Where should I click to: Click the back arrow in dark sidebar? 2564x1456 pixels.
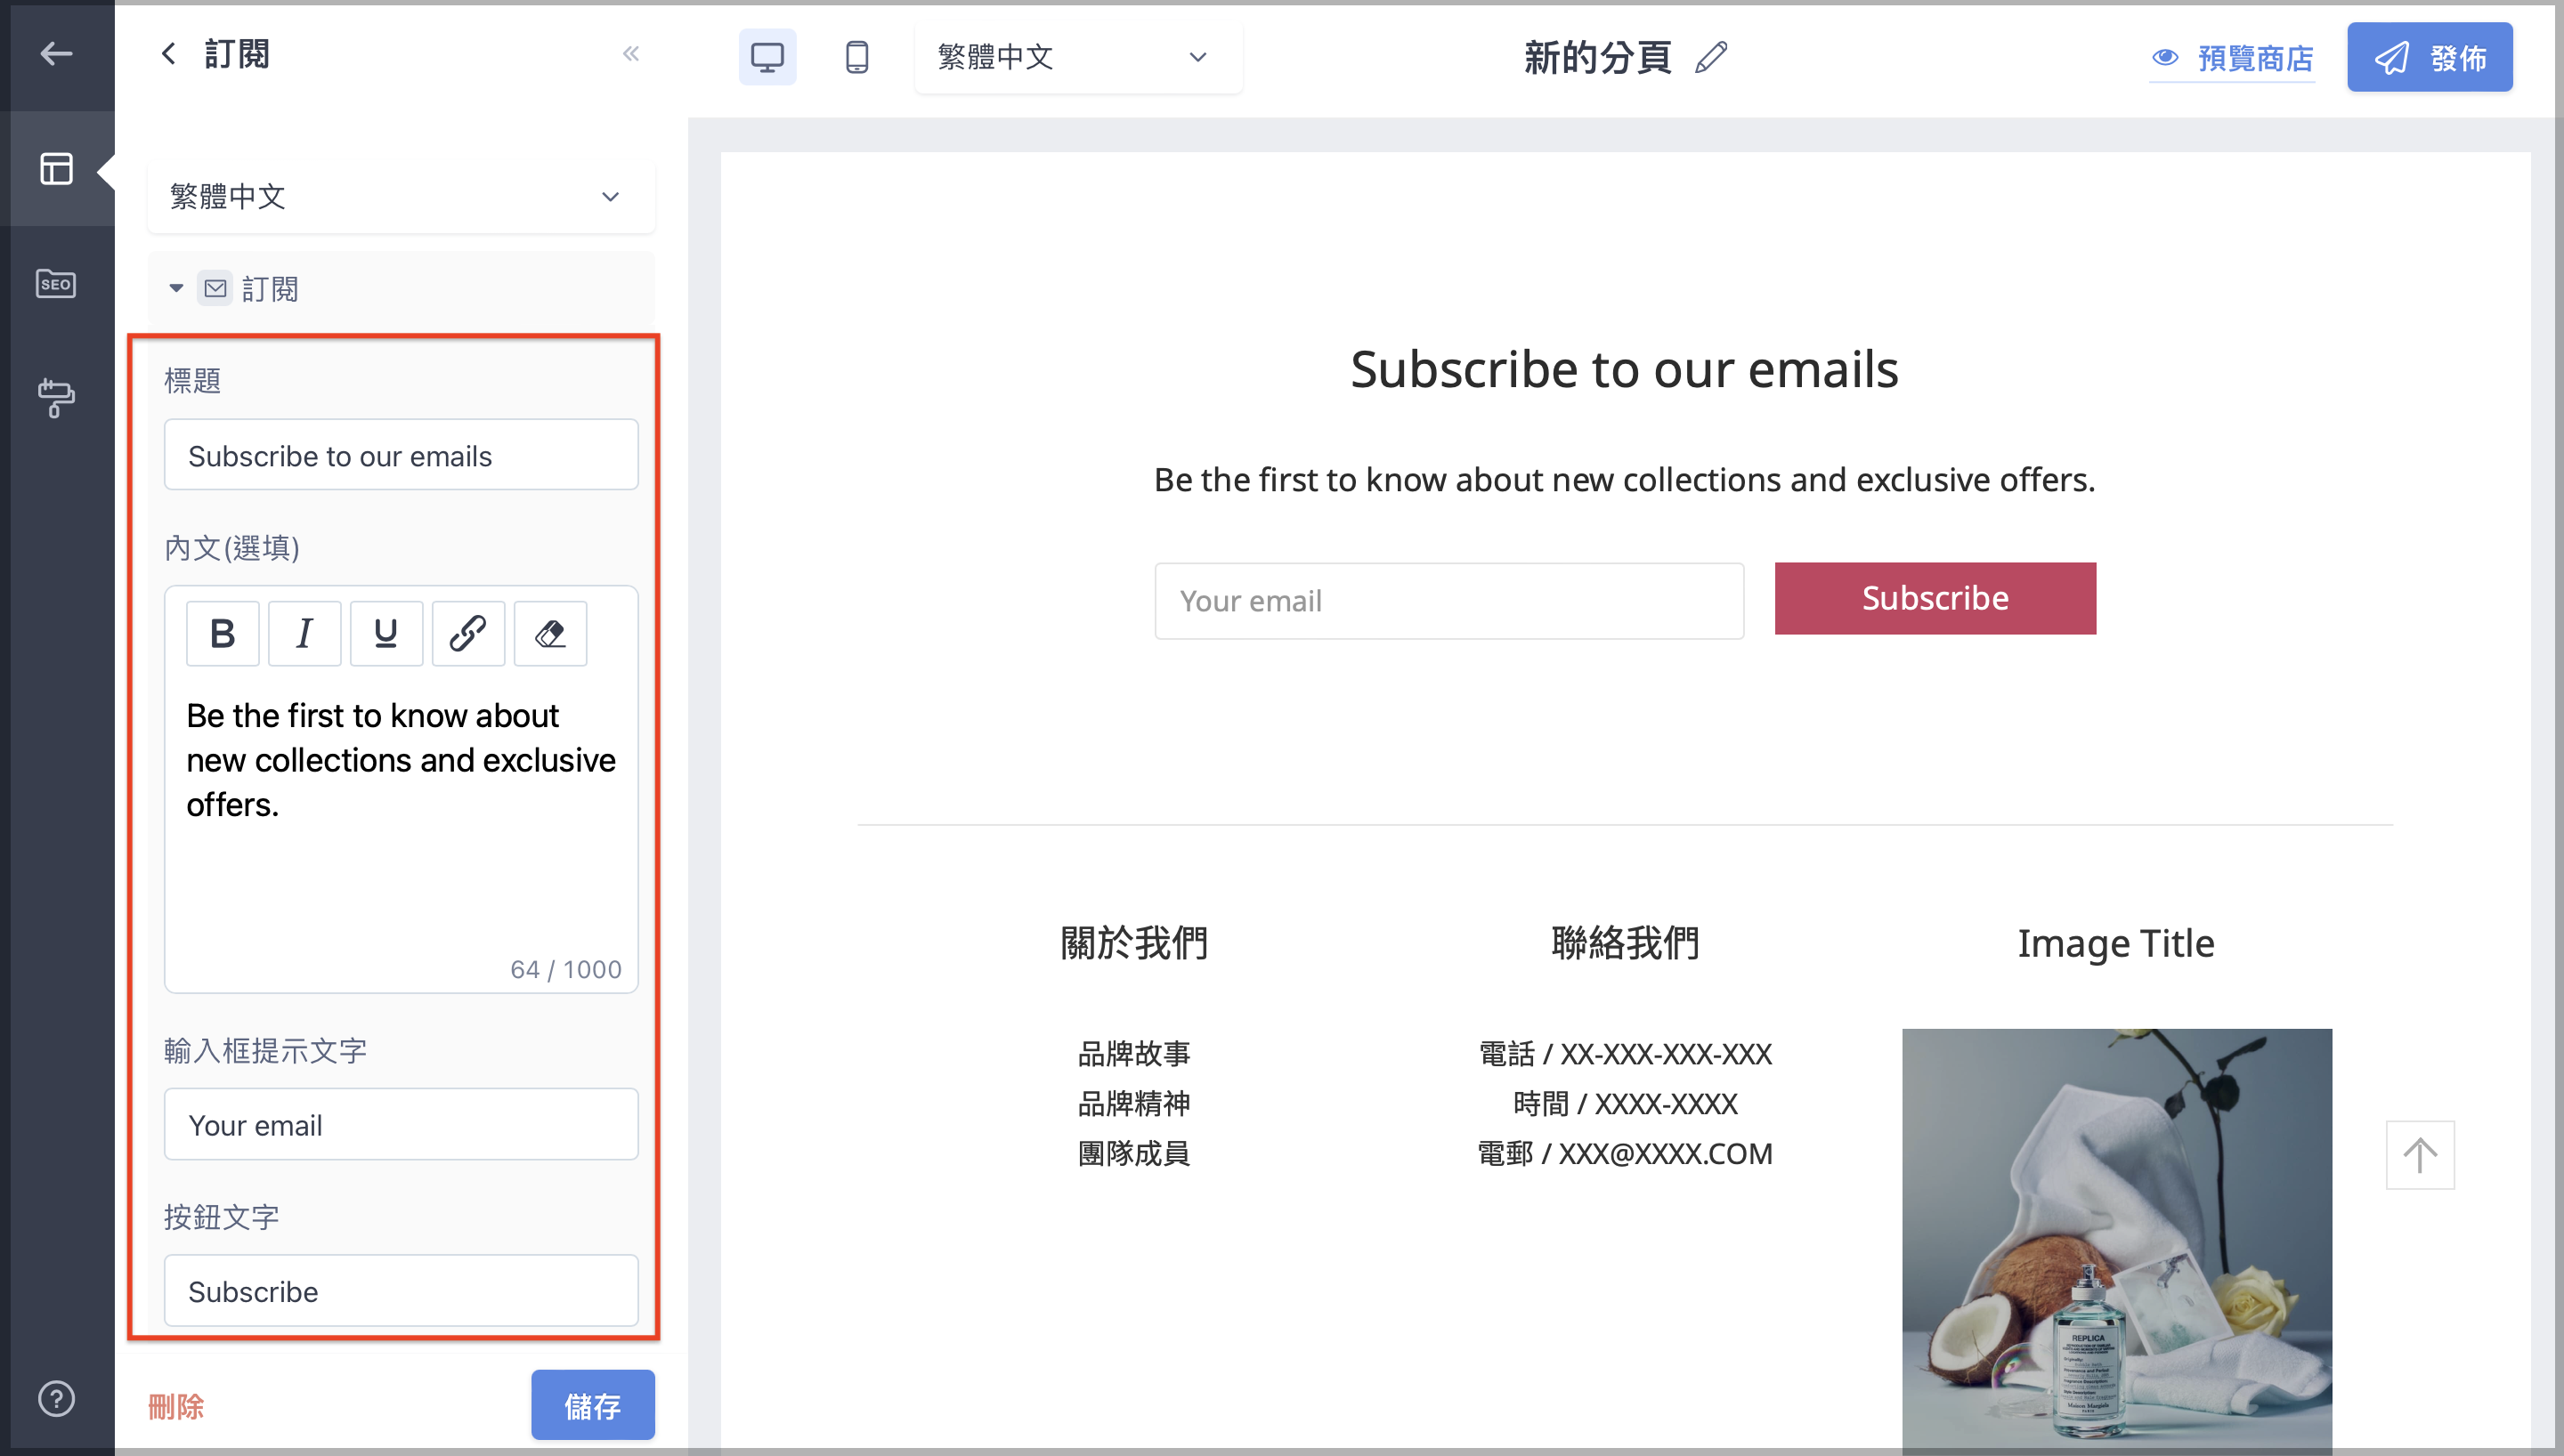coord(56,54)
